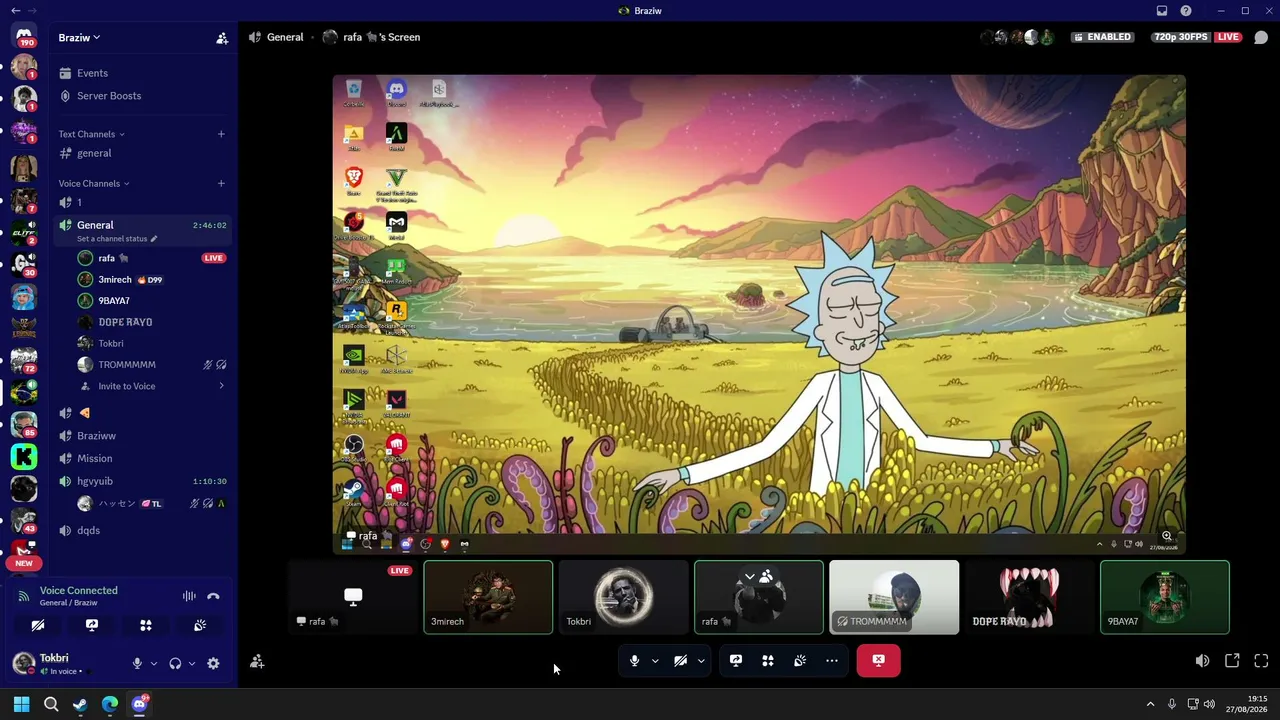Select the general text channel
The image size is (1280, 720).
click(x=144, y=153)
